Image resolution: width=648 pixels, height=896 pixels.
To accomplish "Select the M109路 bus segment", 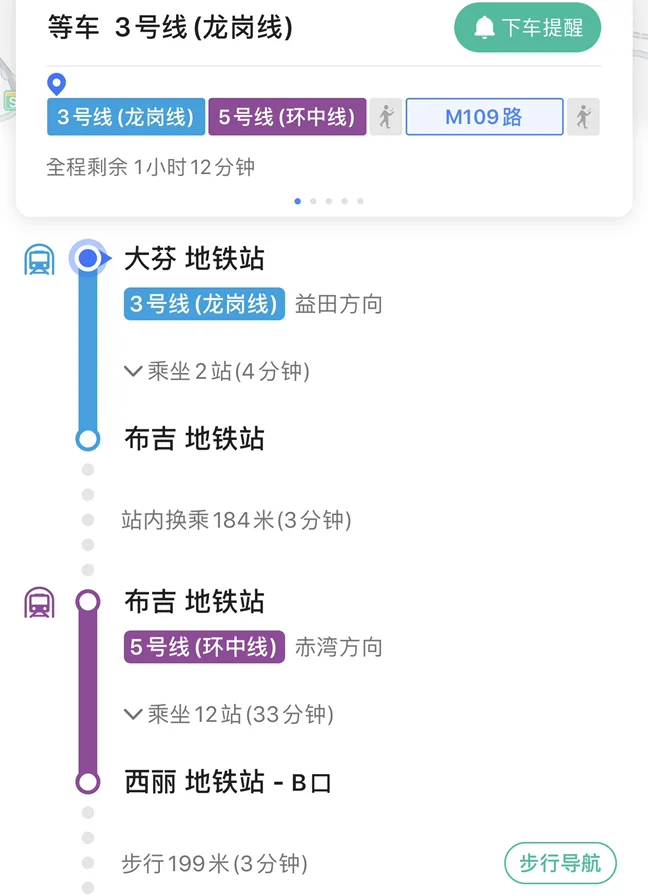I will click(x=484, y=116).
